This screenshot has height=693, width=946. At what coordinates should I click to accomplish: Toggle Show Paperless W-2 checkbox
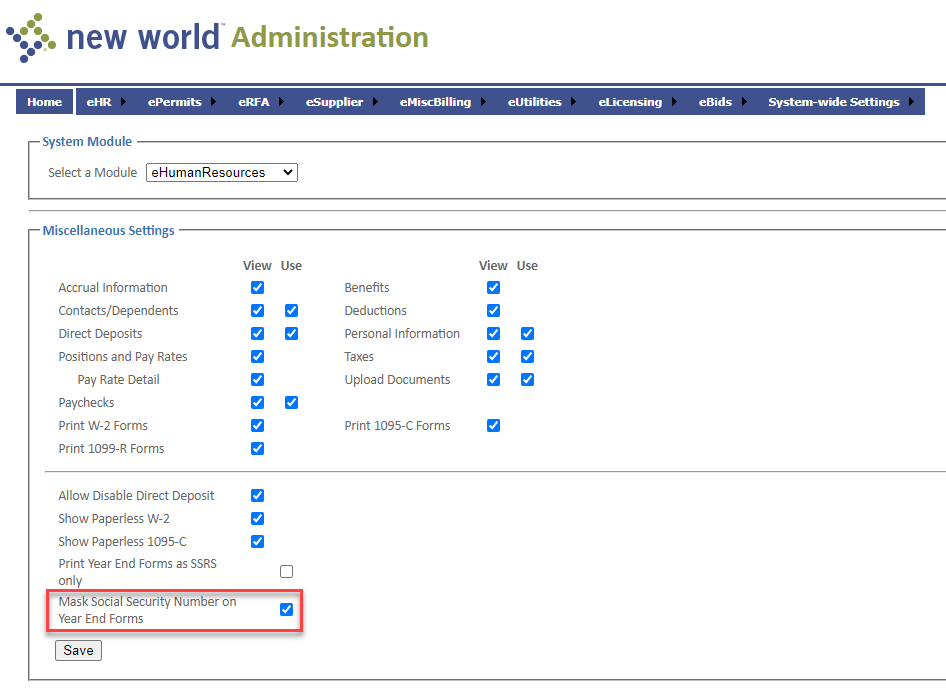[x=257, y=519]
